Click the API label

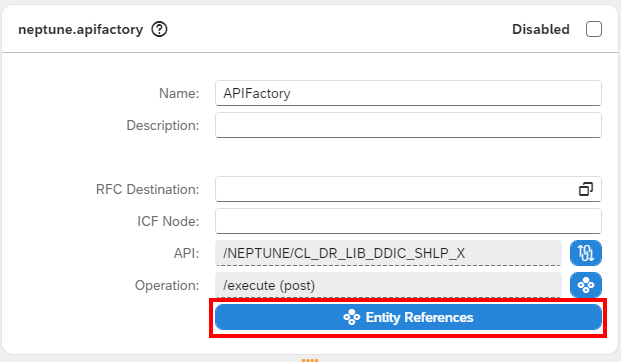186,253
